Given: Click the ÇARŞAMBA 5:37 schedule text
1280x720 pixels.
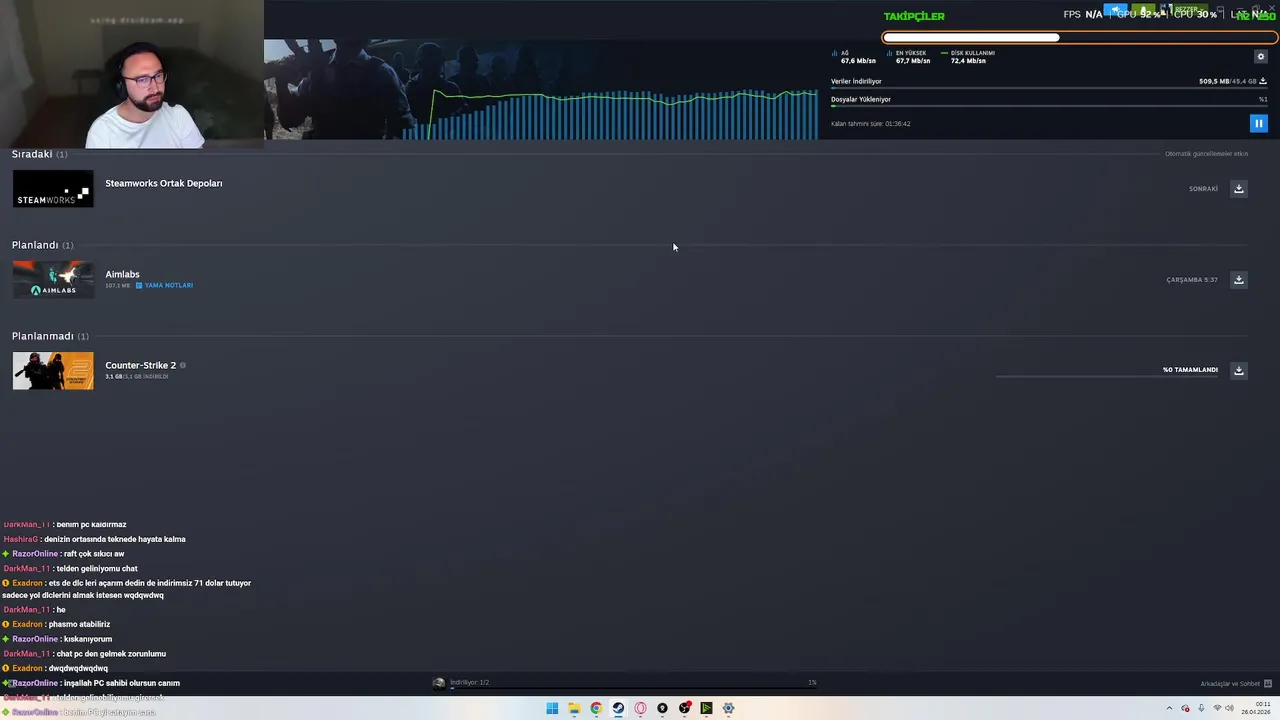Looking at the screenshot, I should pyautogui.click(x=1192, y=280).
